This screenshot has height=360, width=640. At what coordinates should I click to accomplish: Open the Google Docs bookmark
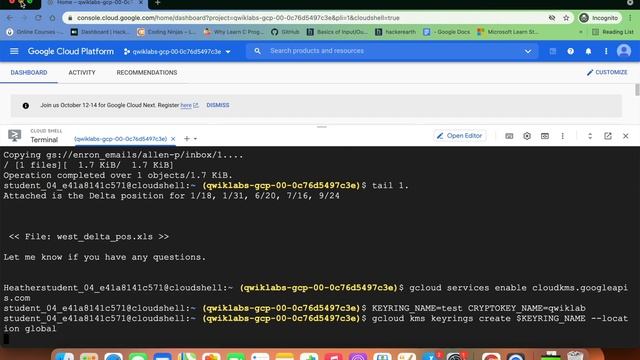coord(447,32)
